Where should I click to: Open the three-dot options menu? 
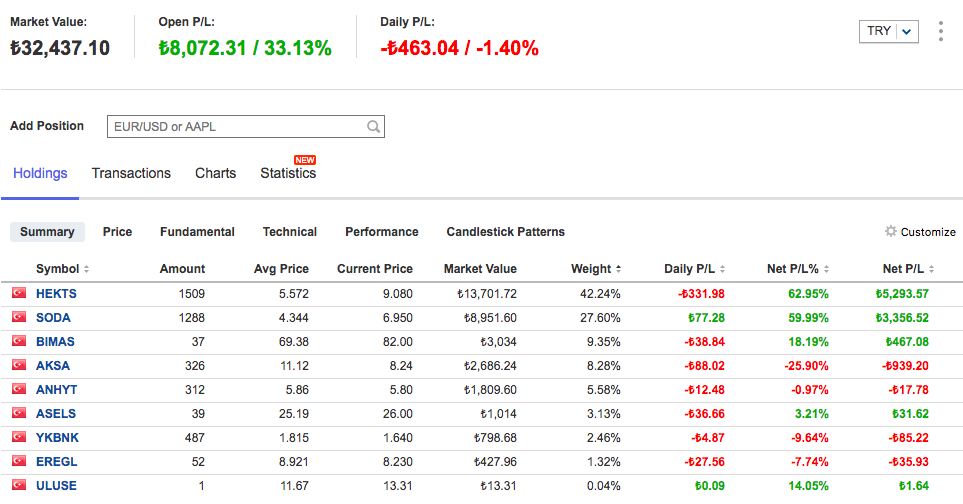[x=940, y=31]
